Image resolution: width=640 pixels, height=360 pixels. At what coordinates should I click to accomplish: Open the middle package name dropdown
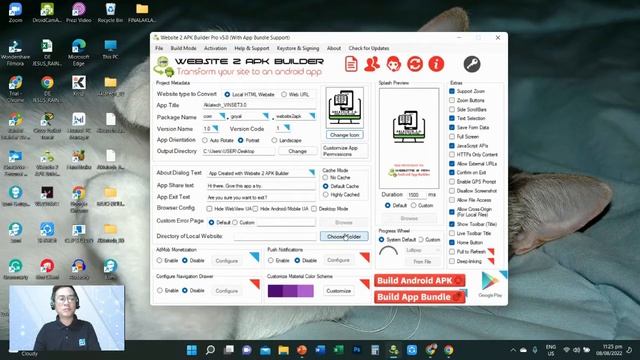[266, 116]
